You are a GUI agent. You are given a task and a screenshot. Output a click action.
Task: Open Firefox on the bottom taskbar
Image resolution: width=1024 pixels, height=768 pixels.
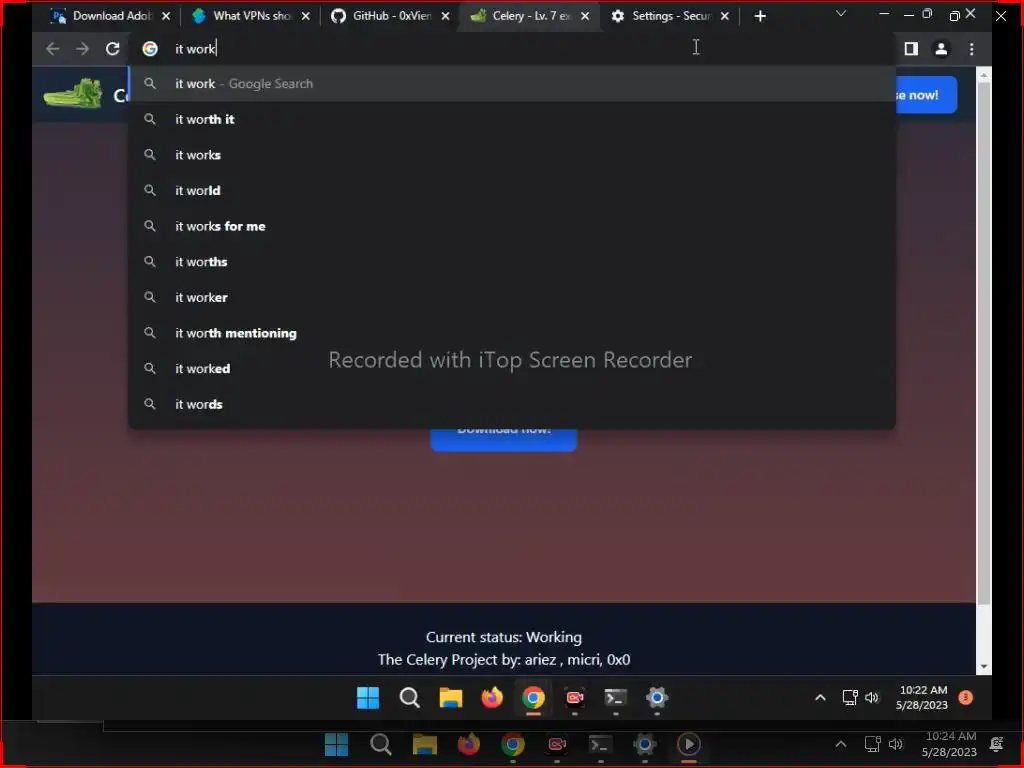coord(468,744)
